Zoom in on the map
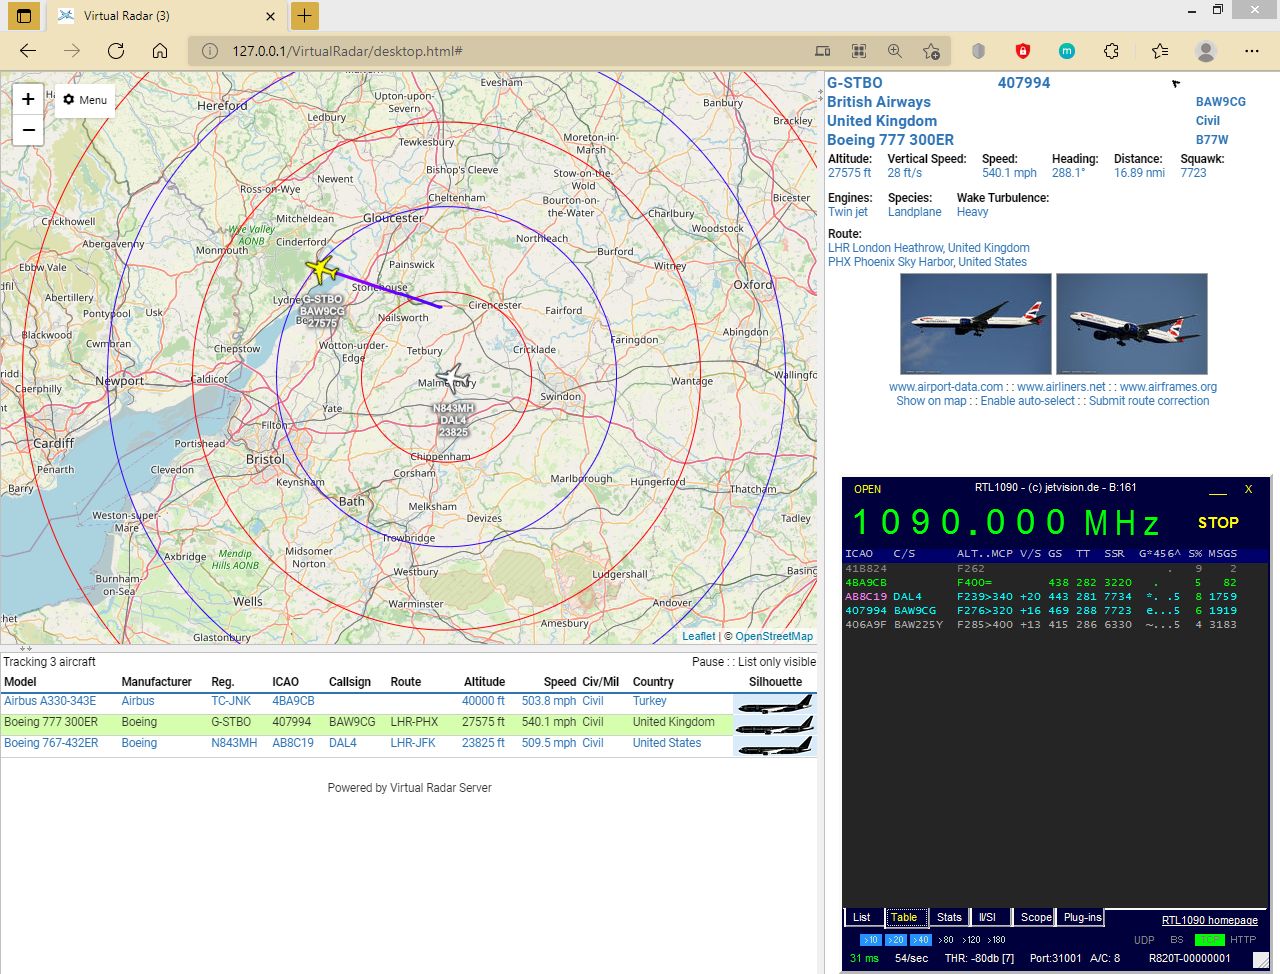The image size is (1280, 974). [28, 98]
